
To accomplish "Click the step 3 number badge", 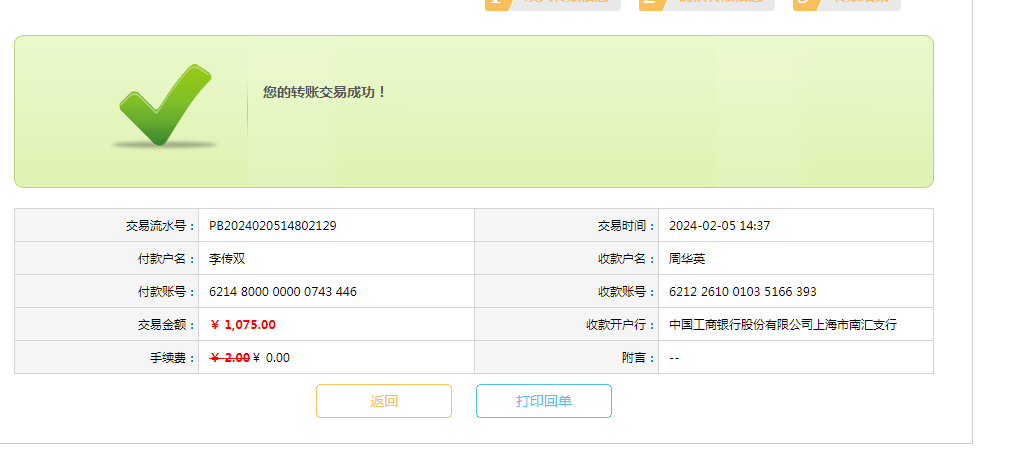I will (x=805, y=3).
